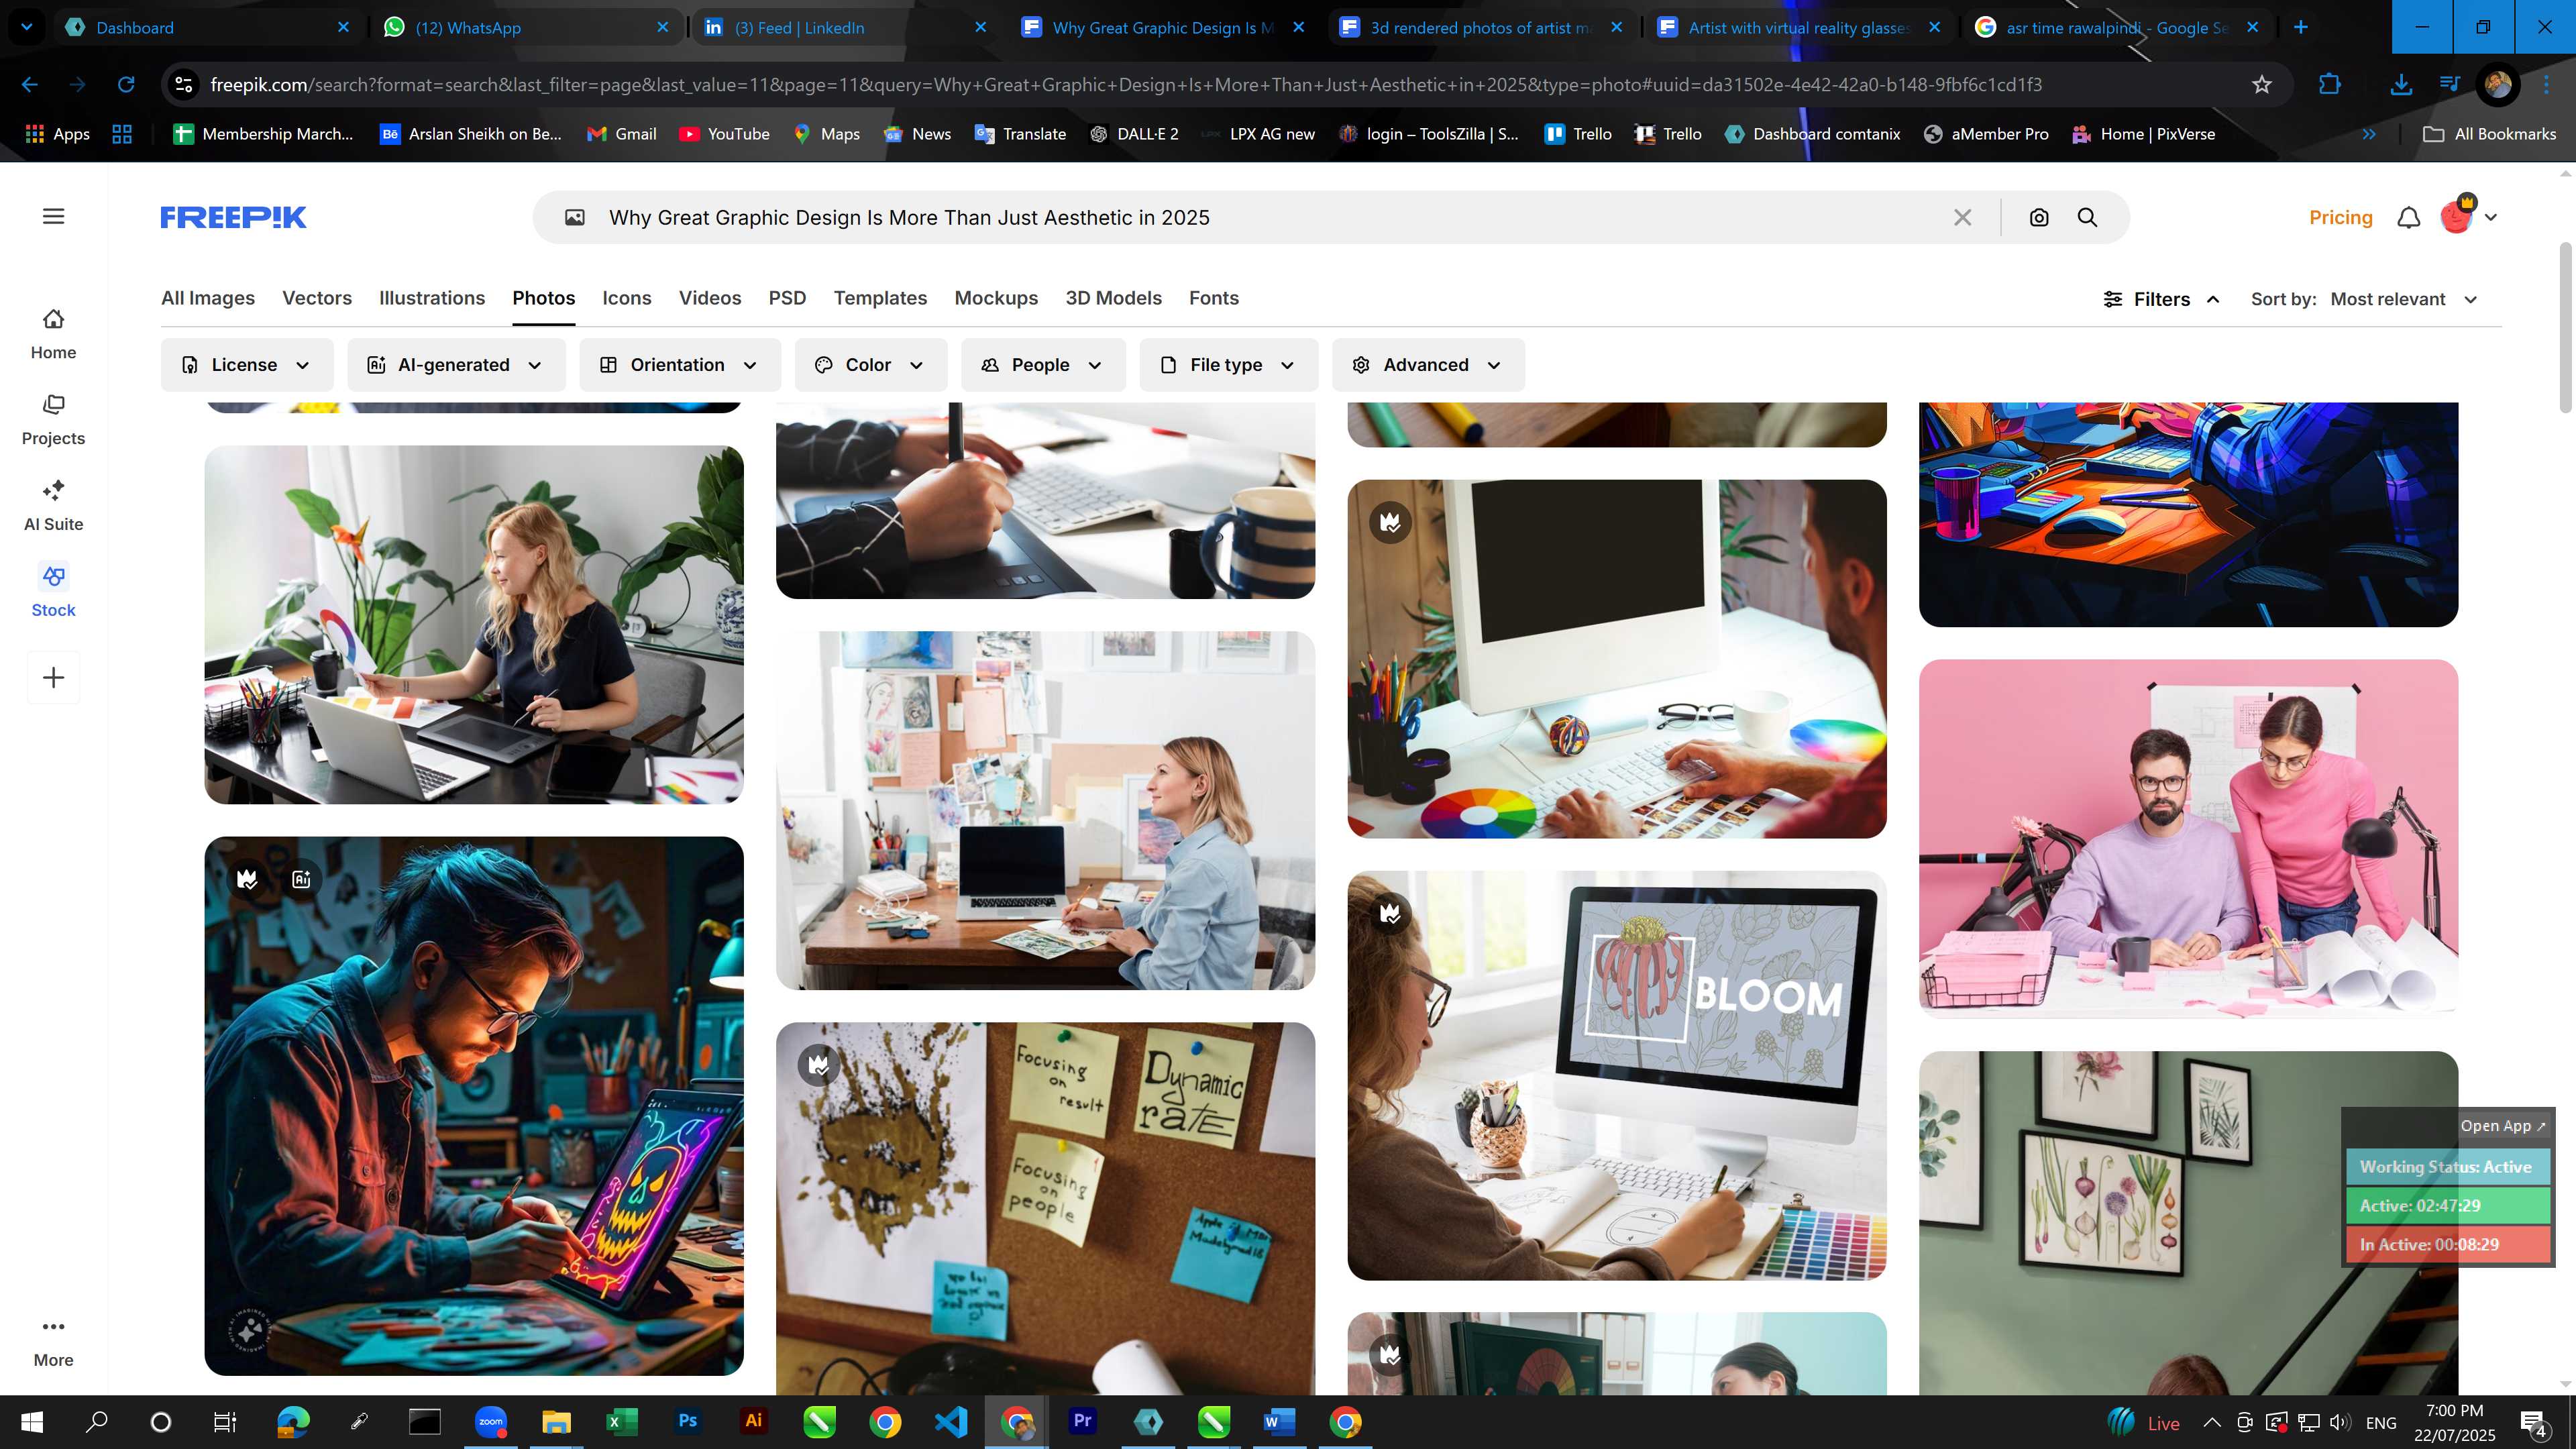Image resolution: width=2576 pixels, height=1449 pixels.
Task: Select Stock in the sidebar
Action: [x=53, y=592]
